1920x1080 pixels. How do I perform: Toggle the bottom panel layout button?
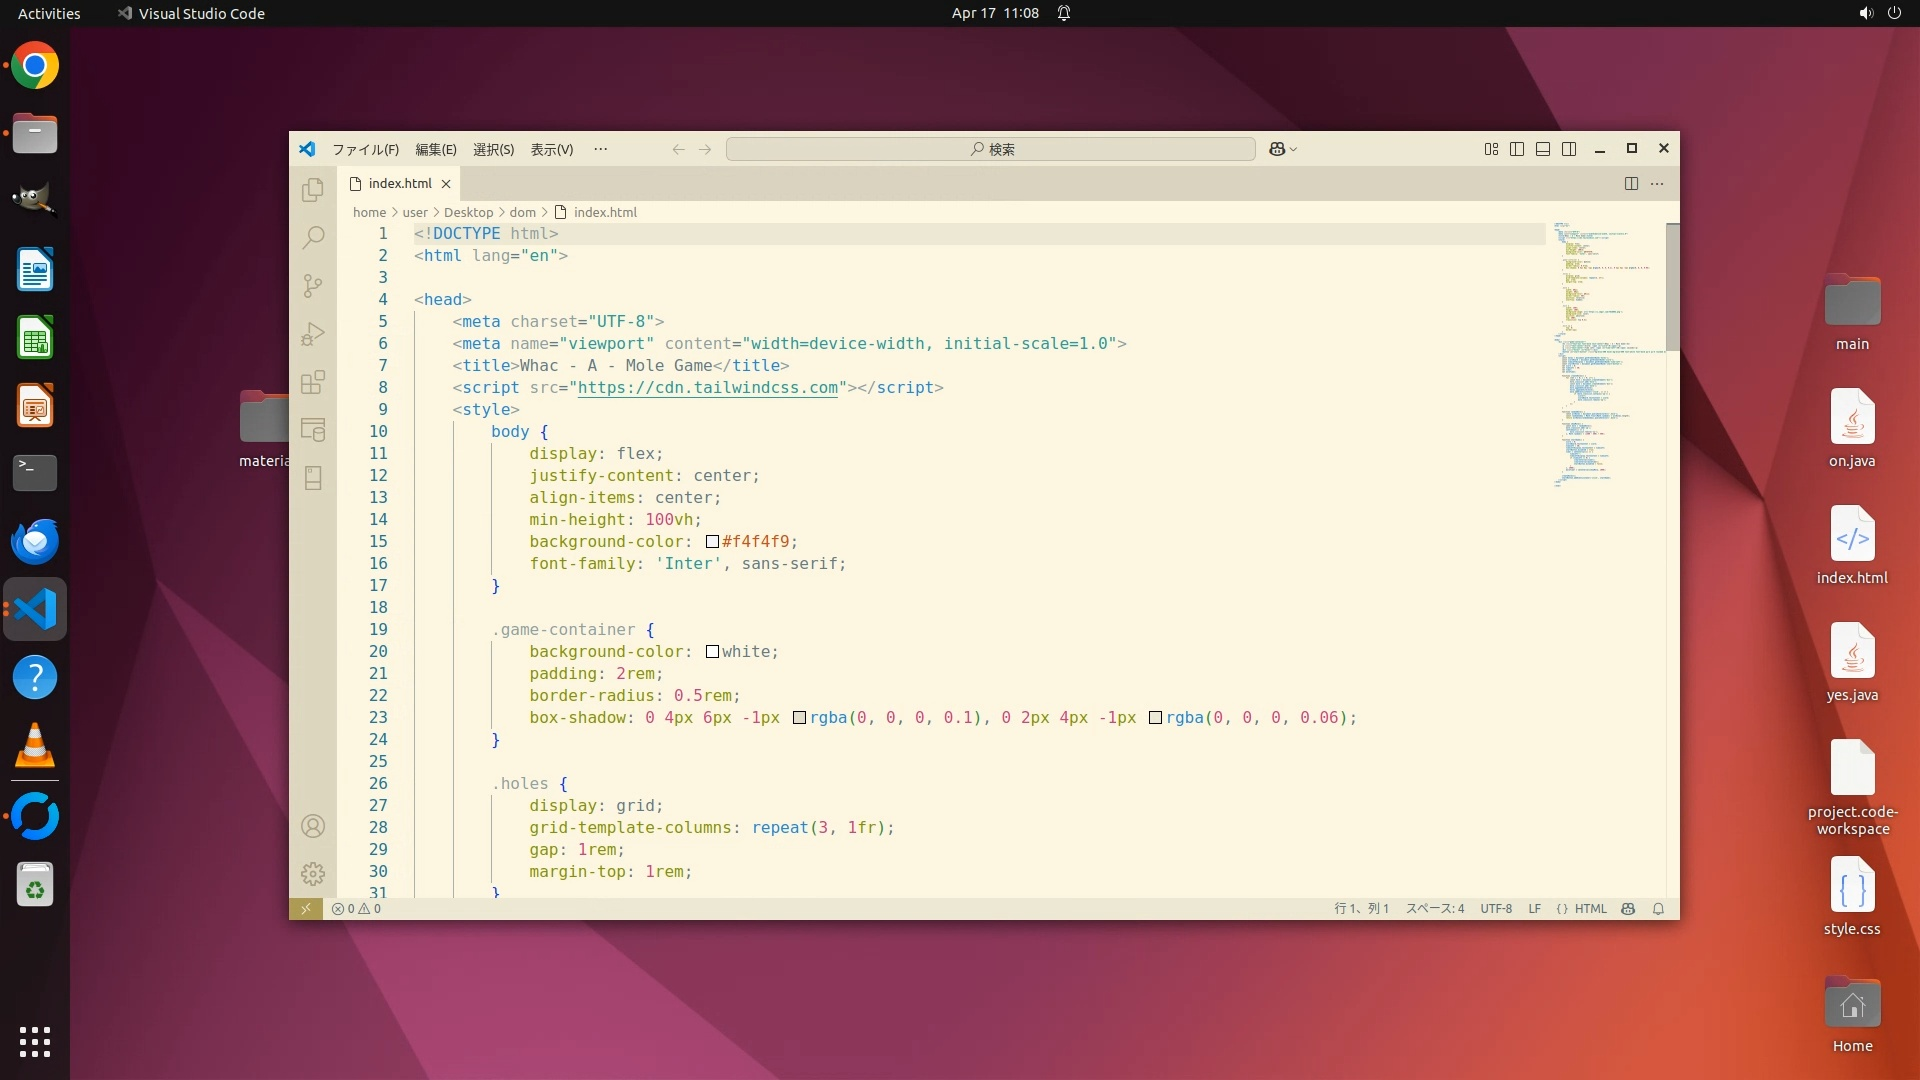click(x=1543, y=149)
